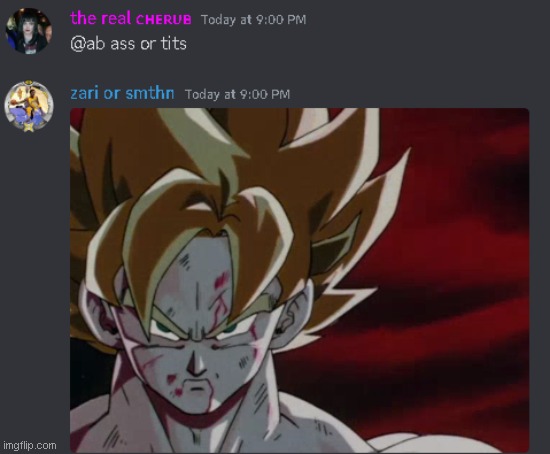Click the word 'CHERUB' in the pink username
The height and width of the screenshot is (454, 550).
click(x=163, y=19)
